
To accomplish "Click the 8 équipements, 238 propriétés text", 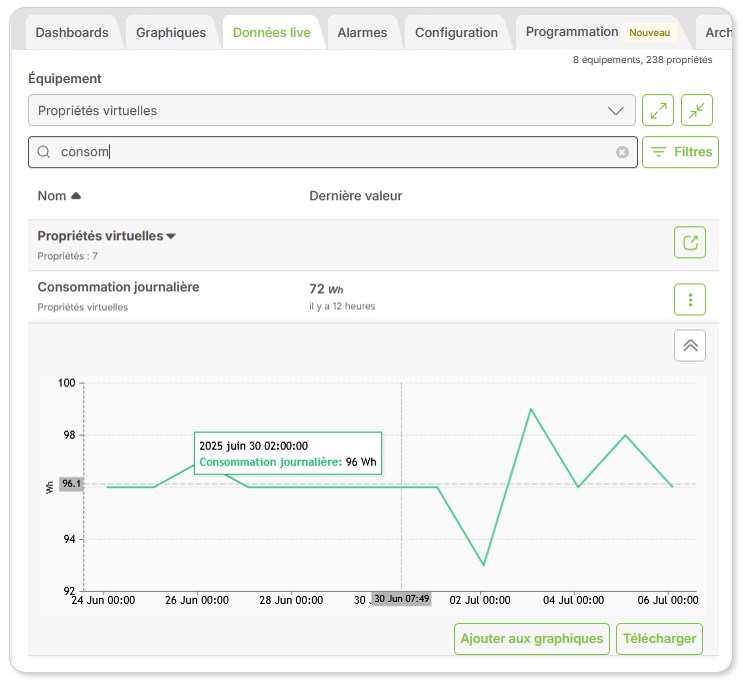I will [643, 60].
